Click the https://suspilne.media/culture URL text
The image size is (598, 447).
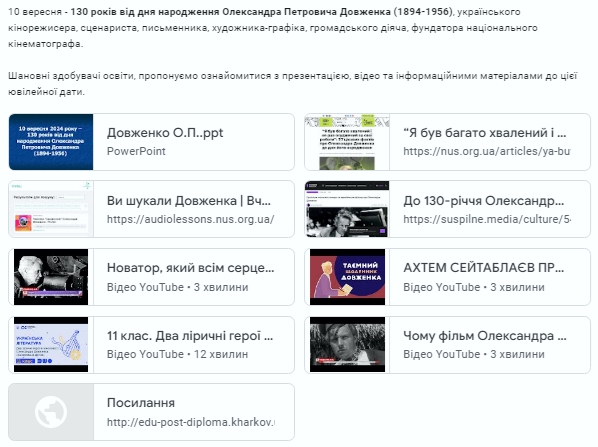pos(487,219)
